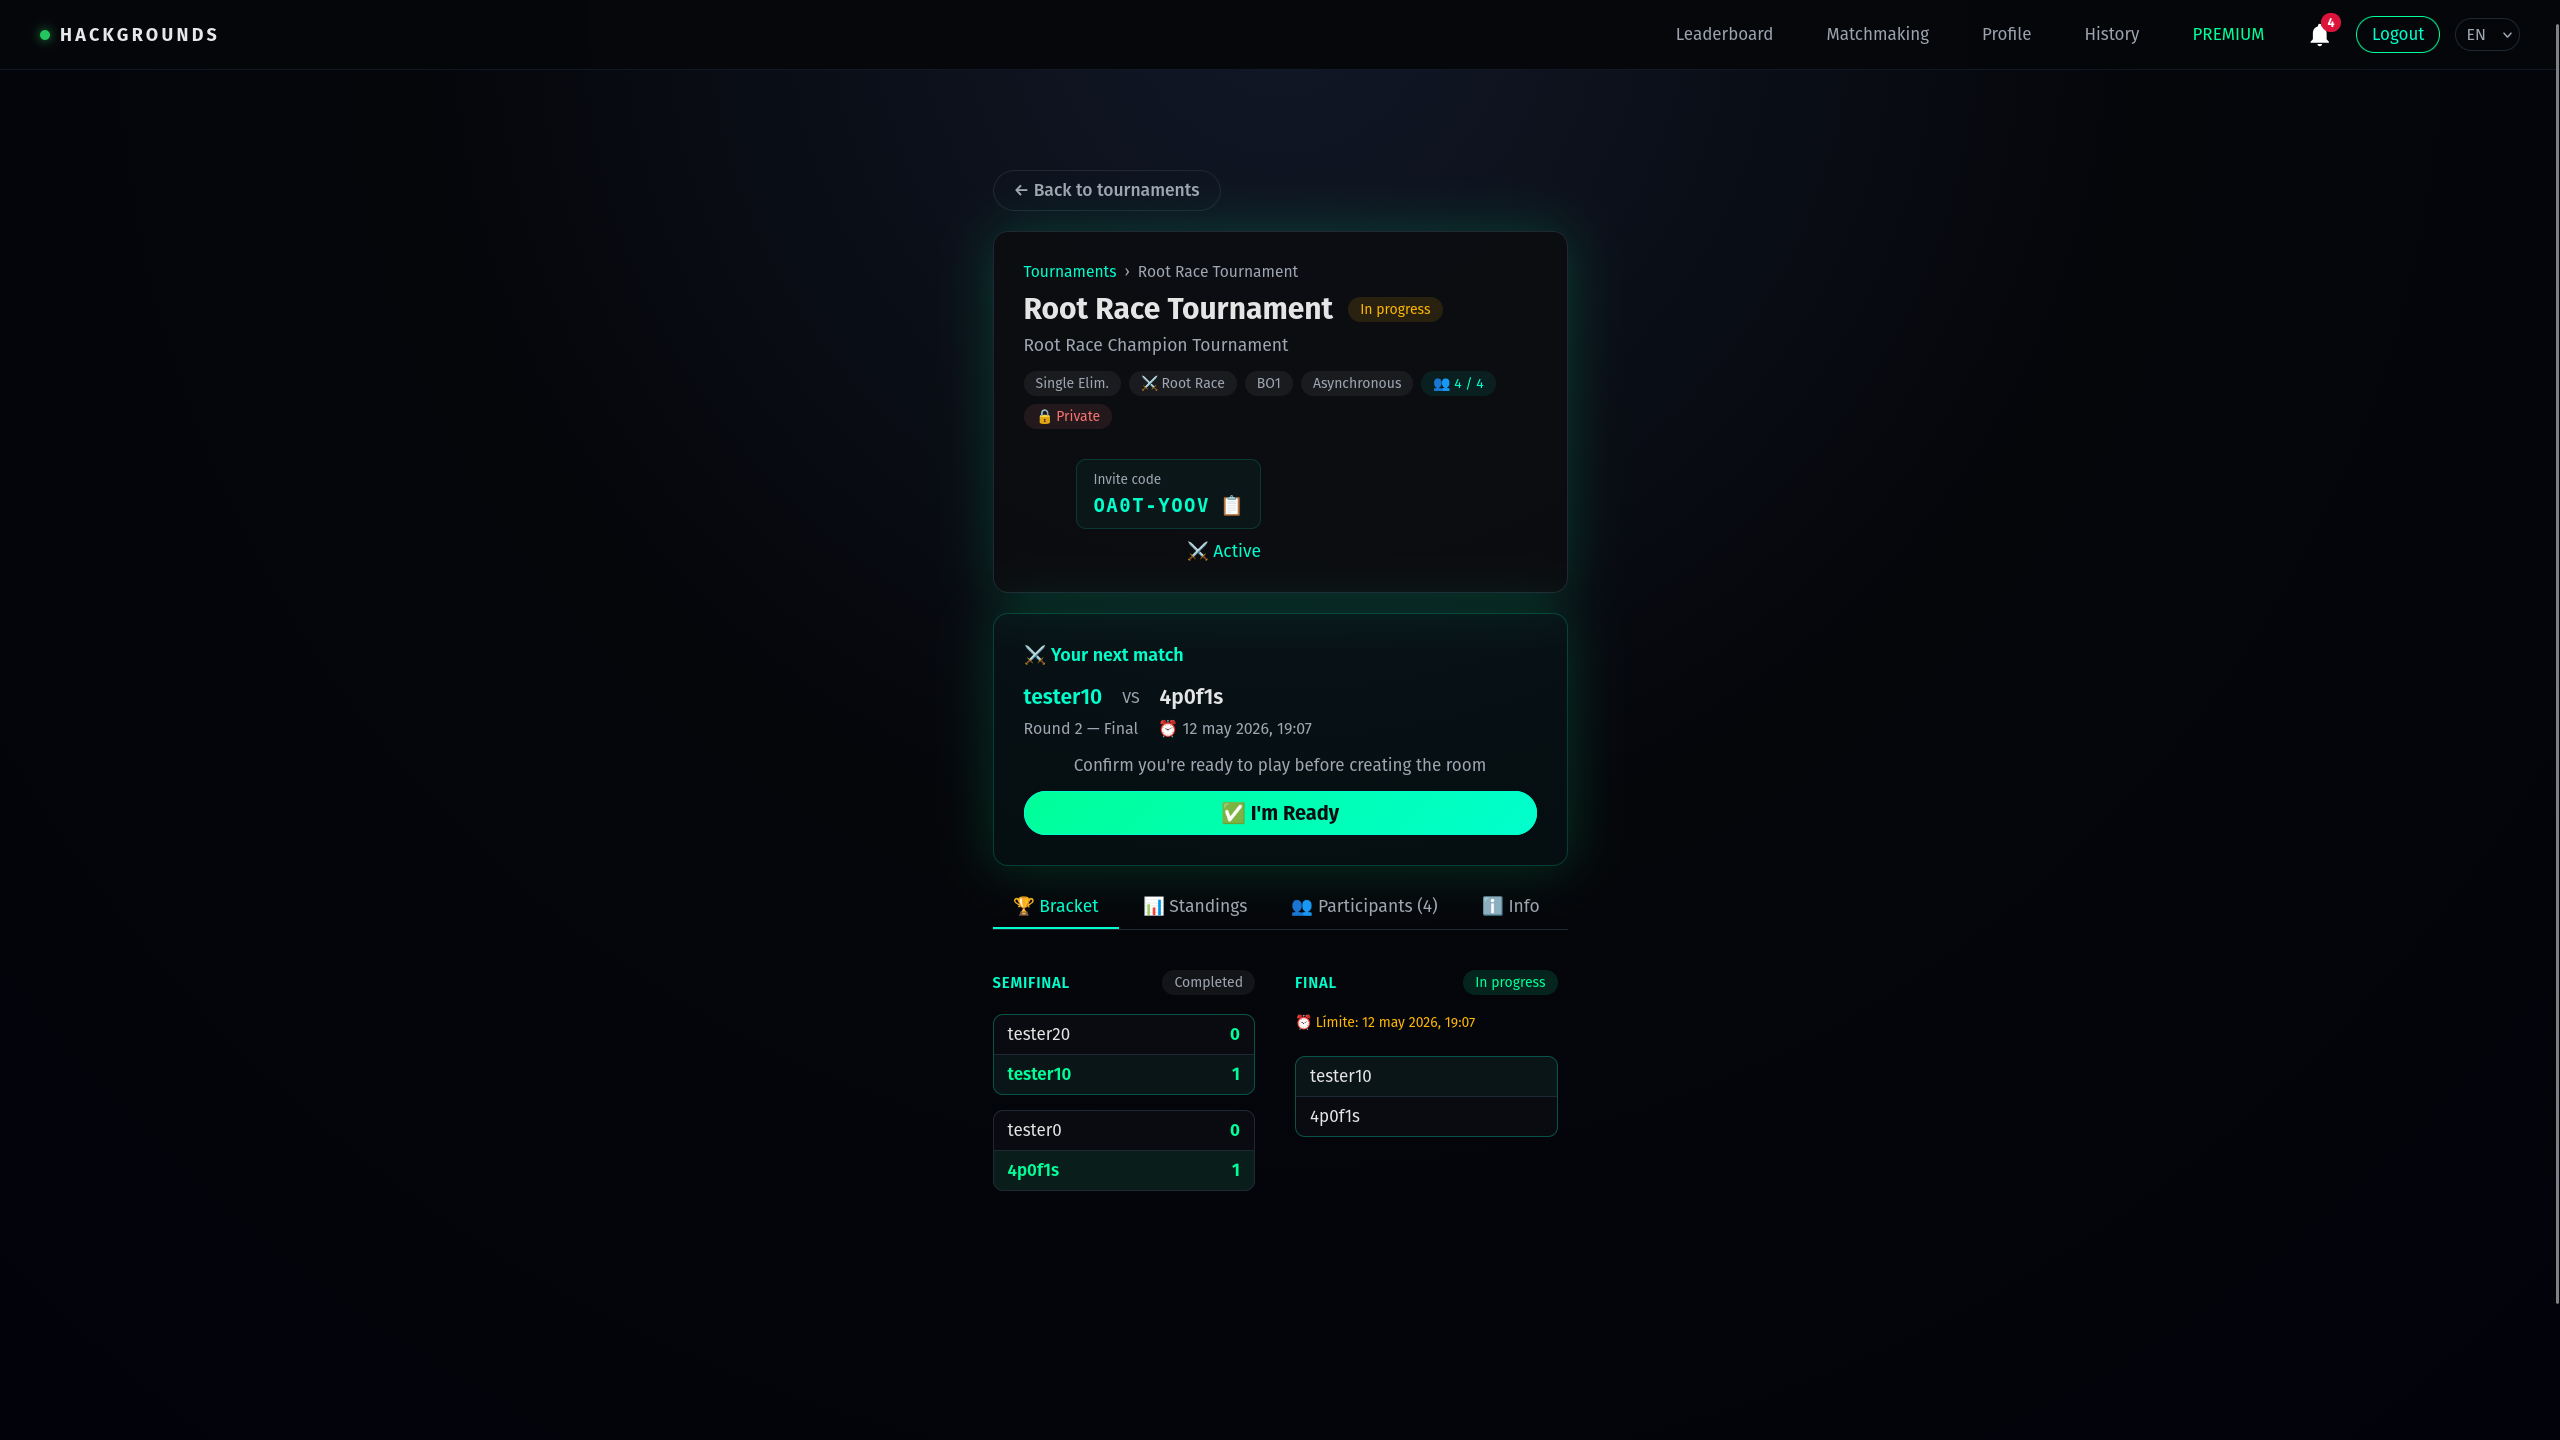Click the Single Elim. tag
Screen dimensions: 2560x1440
click(x=1072, y=383)
